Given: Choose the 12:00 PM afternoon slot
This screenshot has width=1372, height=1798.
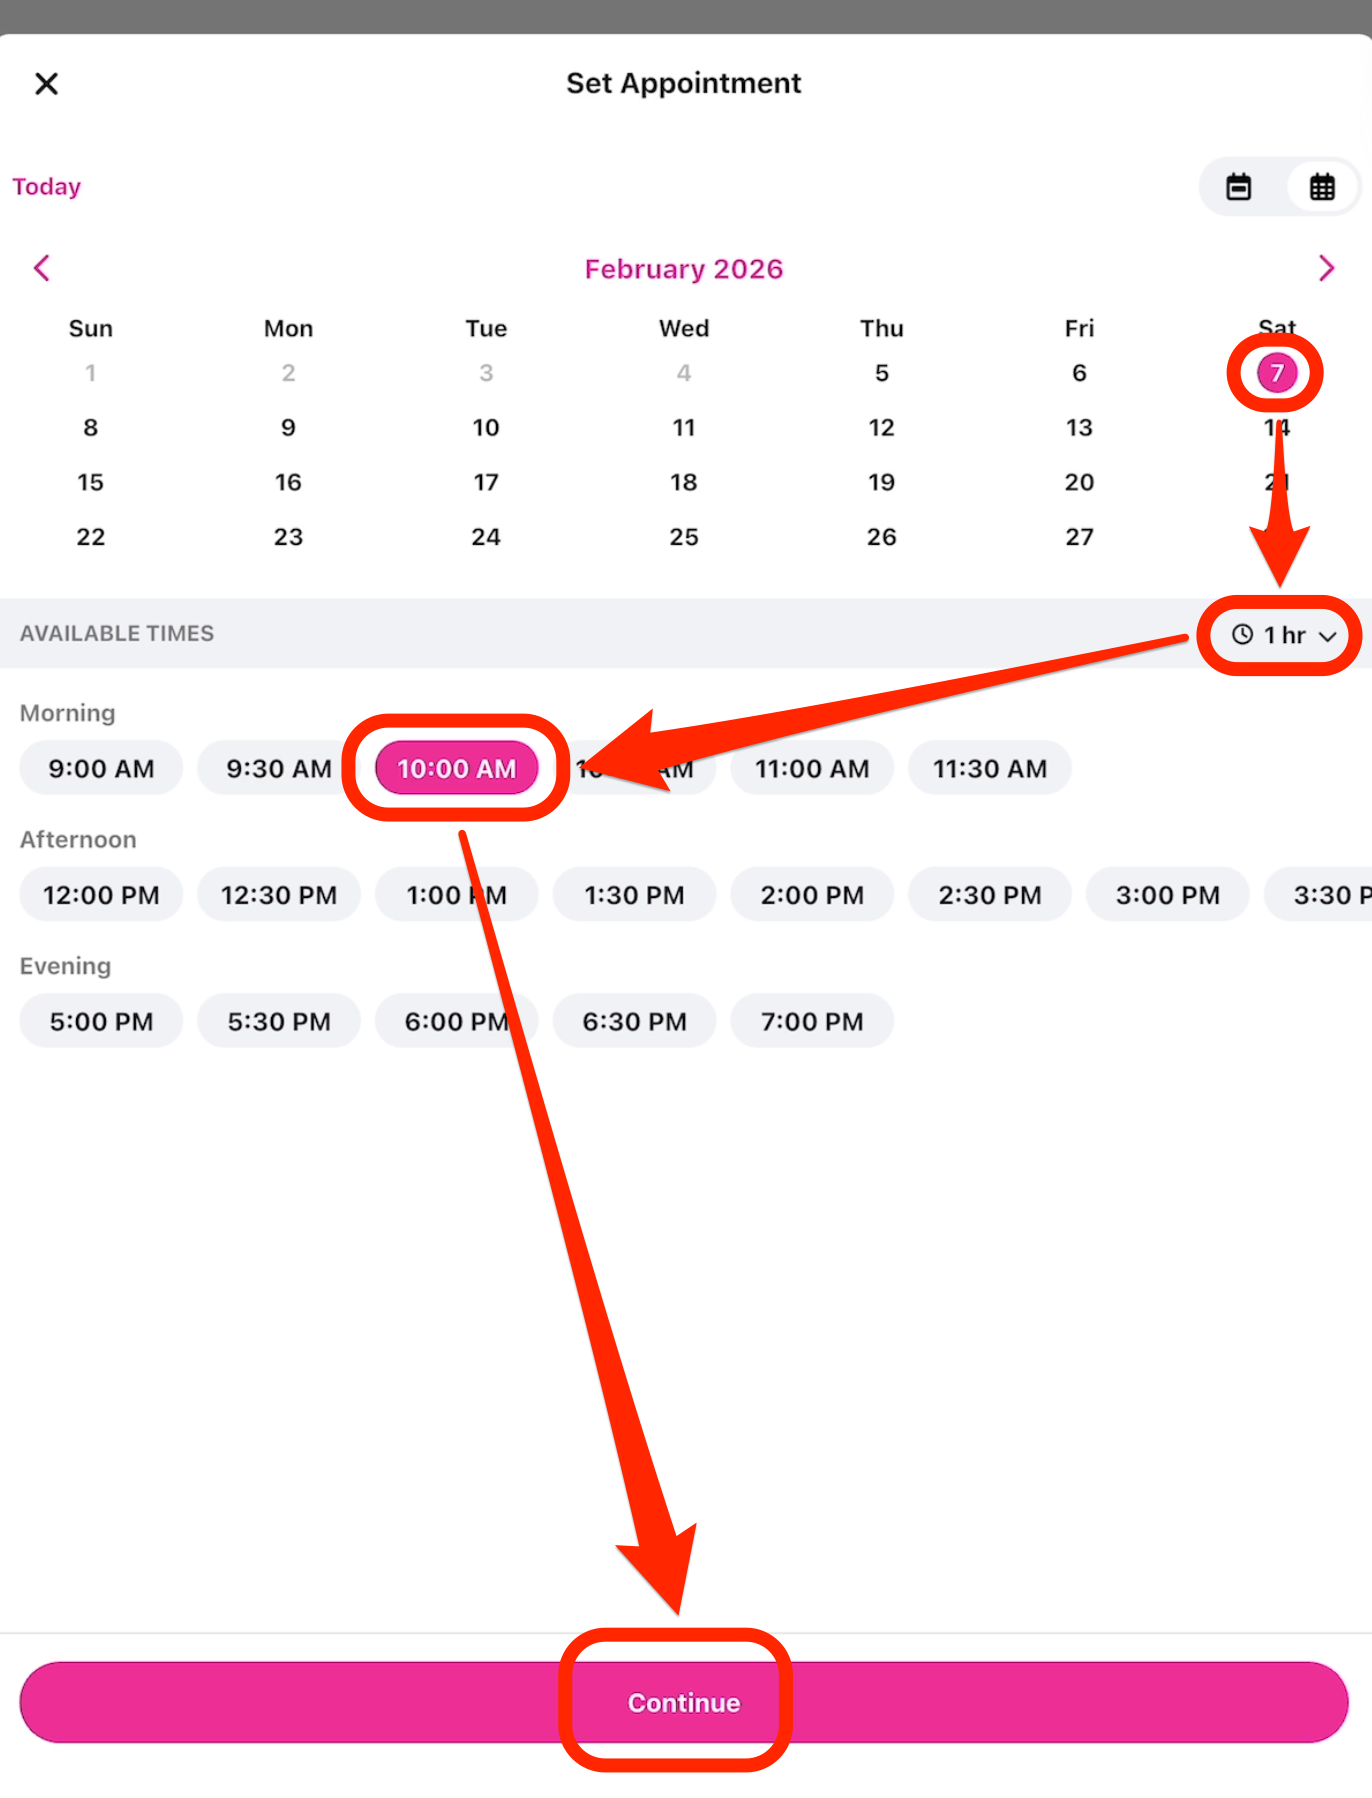Looking at the screenshot, I should 101,895.
